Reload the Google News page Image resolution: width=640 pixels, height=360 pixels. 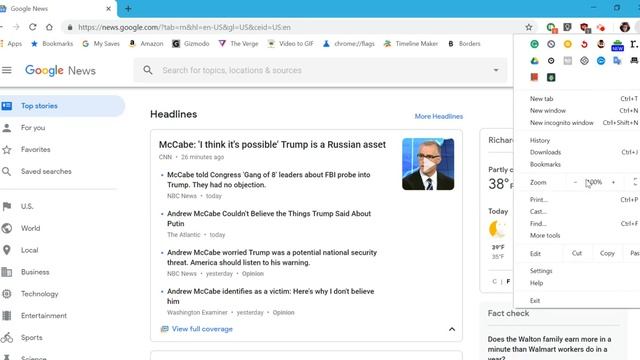pos(33,27)
